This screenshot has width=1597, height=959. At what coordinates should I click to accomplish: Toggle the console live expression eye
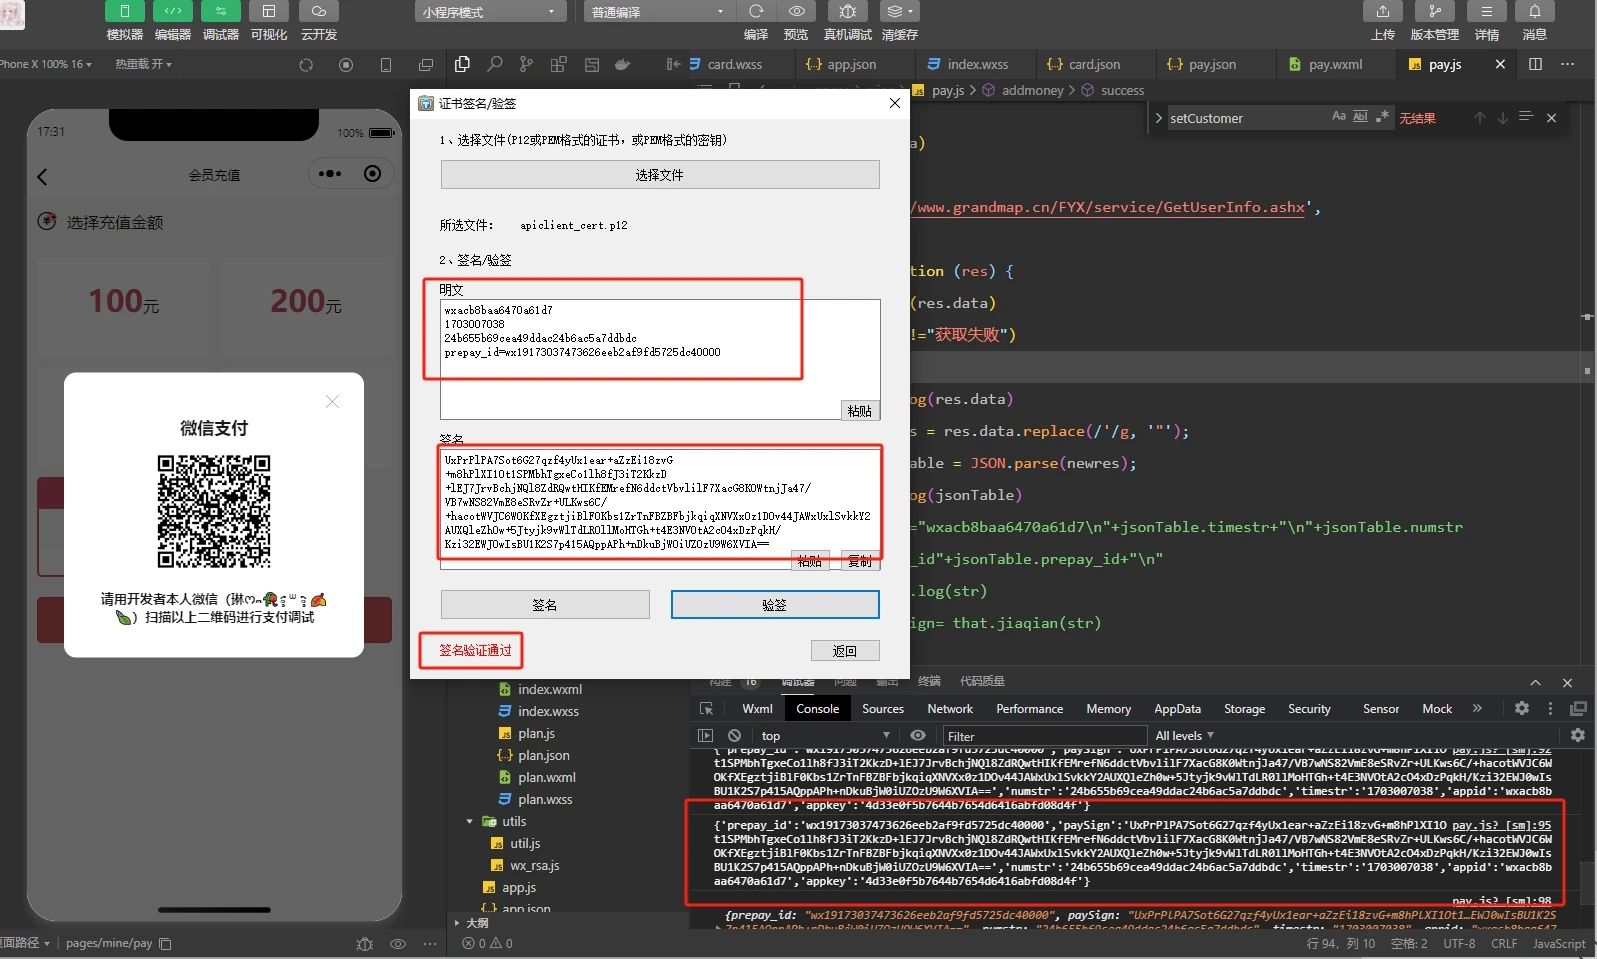pos(917,735)
